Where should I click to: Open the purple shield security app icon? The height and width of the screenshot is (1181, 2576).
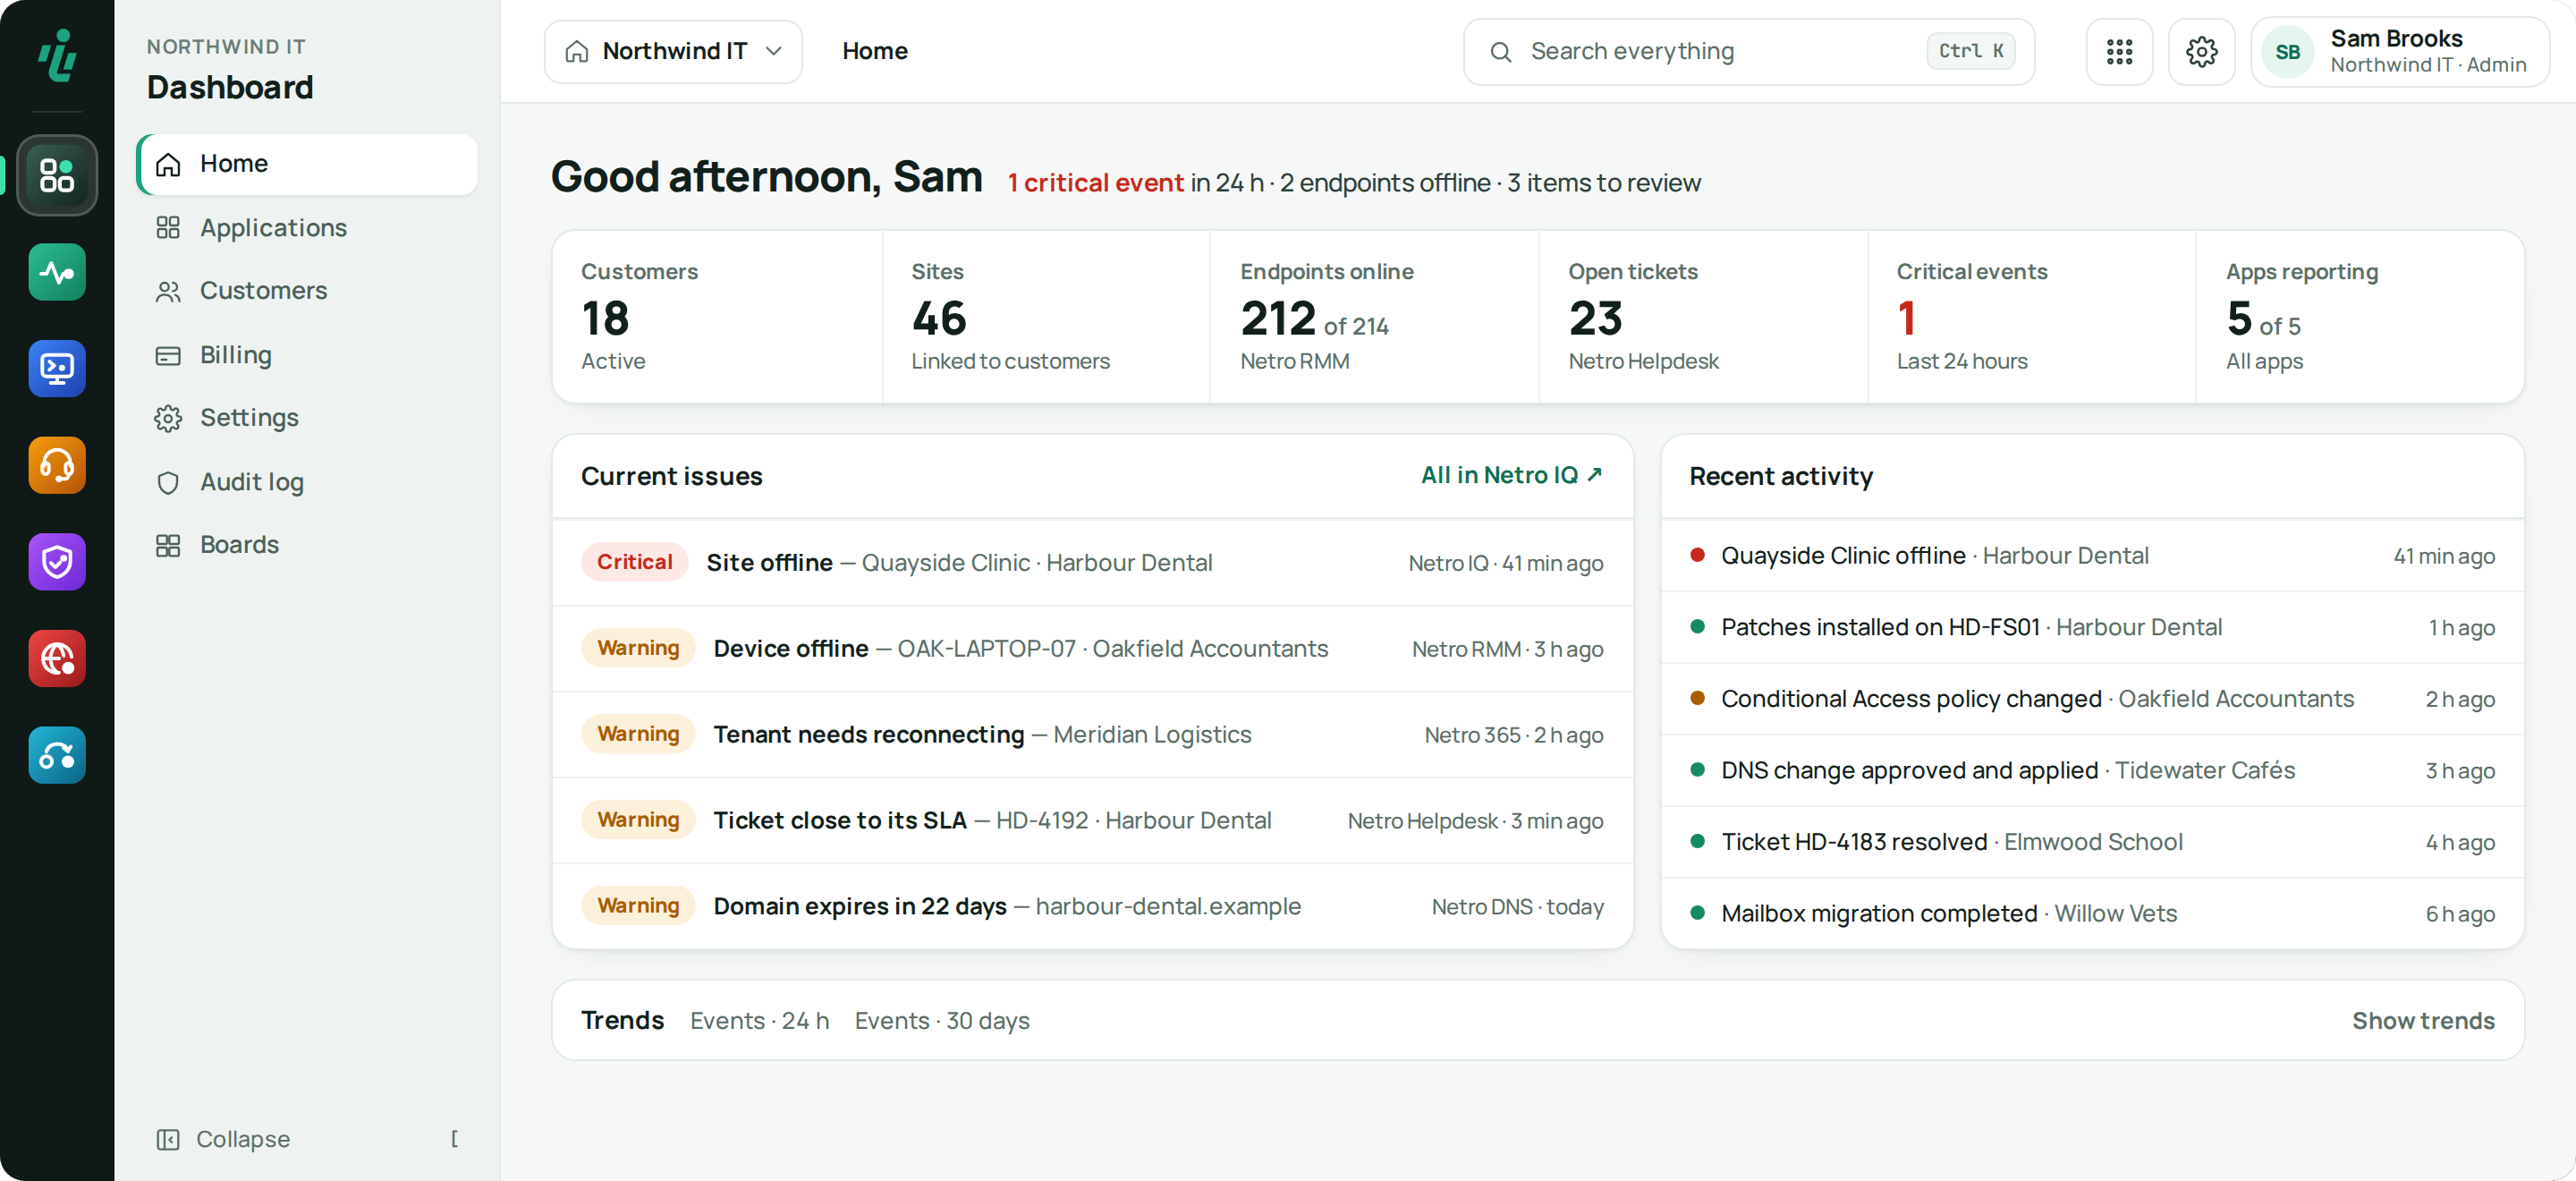[57, 562]
